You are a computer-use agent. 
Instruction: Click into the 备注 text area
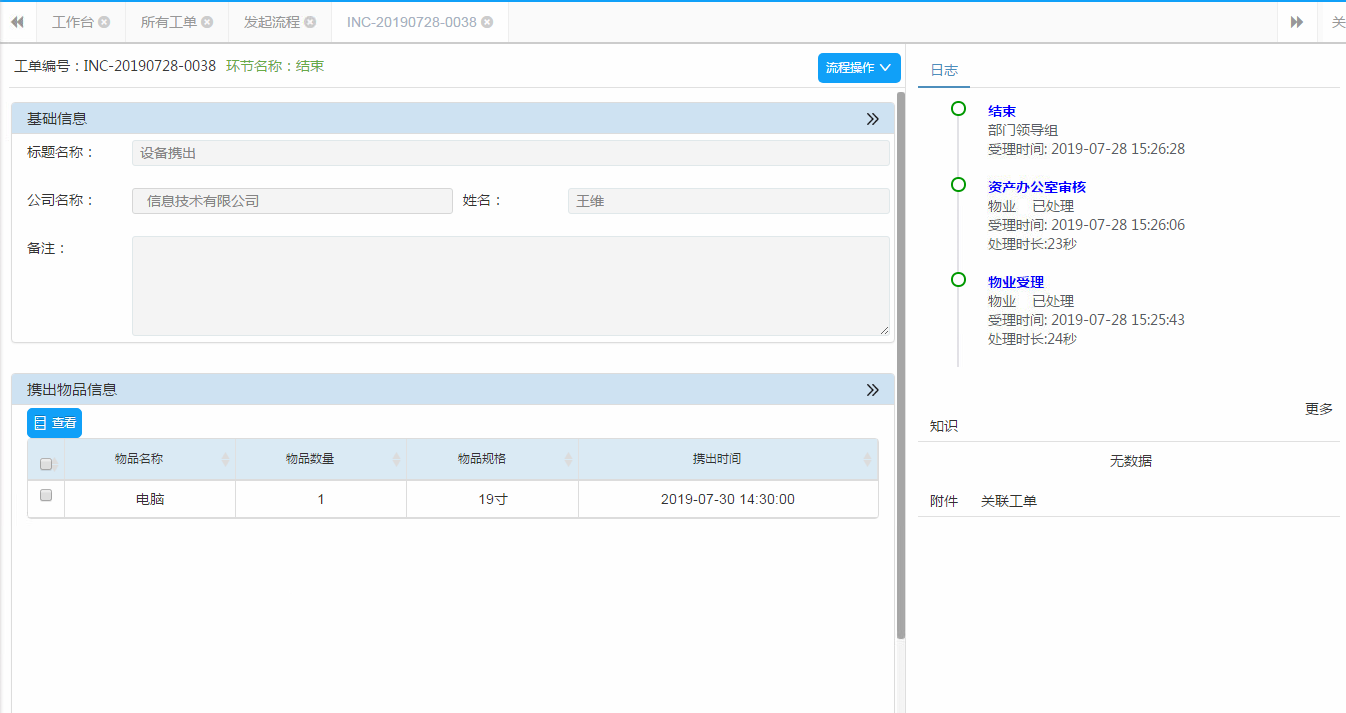[x=510, y=286]
